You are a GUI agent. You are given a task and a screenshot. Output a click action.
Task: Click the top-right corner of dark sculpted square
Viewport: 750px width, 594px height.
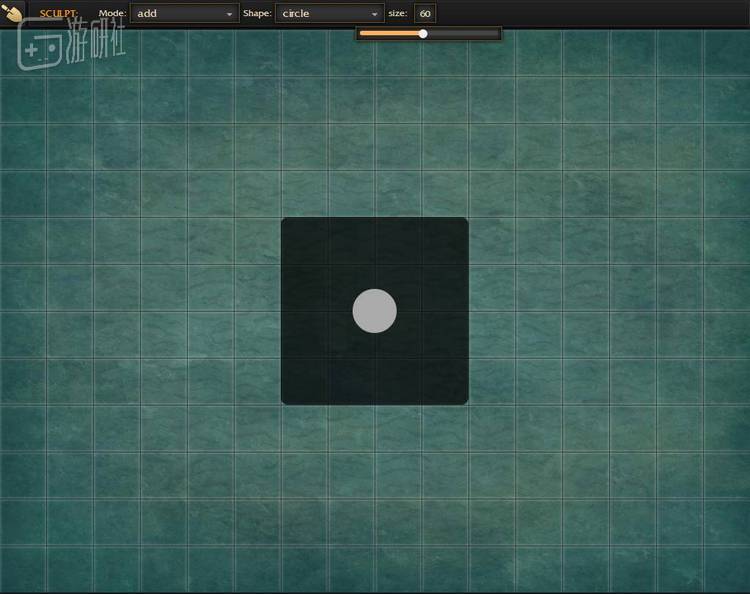tap(464, 222)
